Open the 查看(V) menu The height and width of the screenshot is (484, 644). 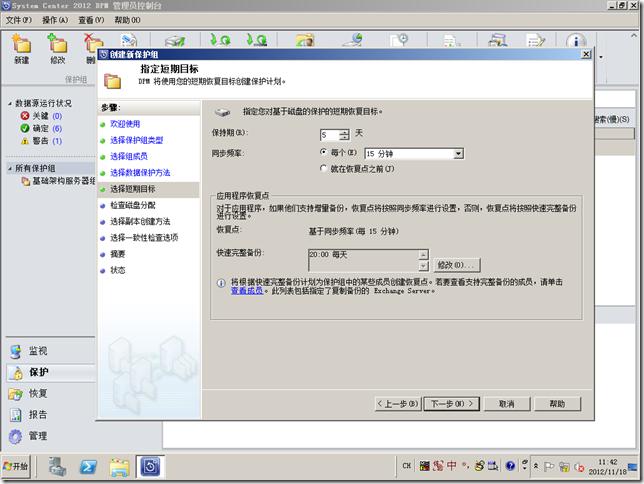pyautogui.click(x=91, y=20)
